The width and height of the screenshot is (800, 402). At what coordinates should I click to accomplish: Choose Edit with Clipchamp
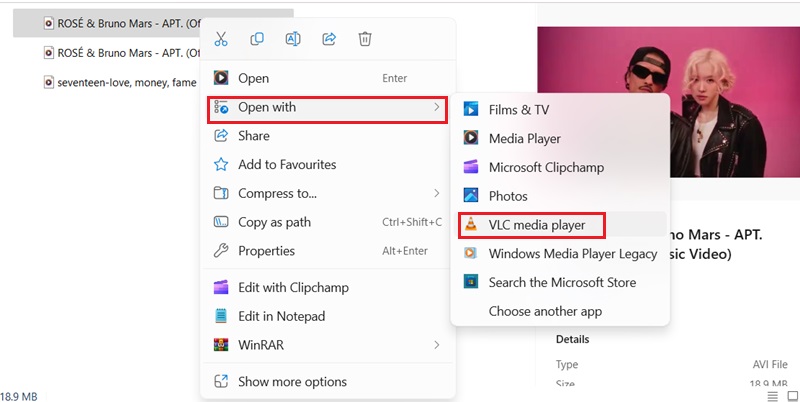327,288
